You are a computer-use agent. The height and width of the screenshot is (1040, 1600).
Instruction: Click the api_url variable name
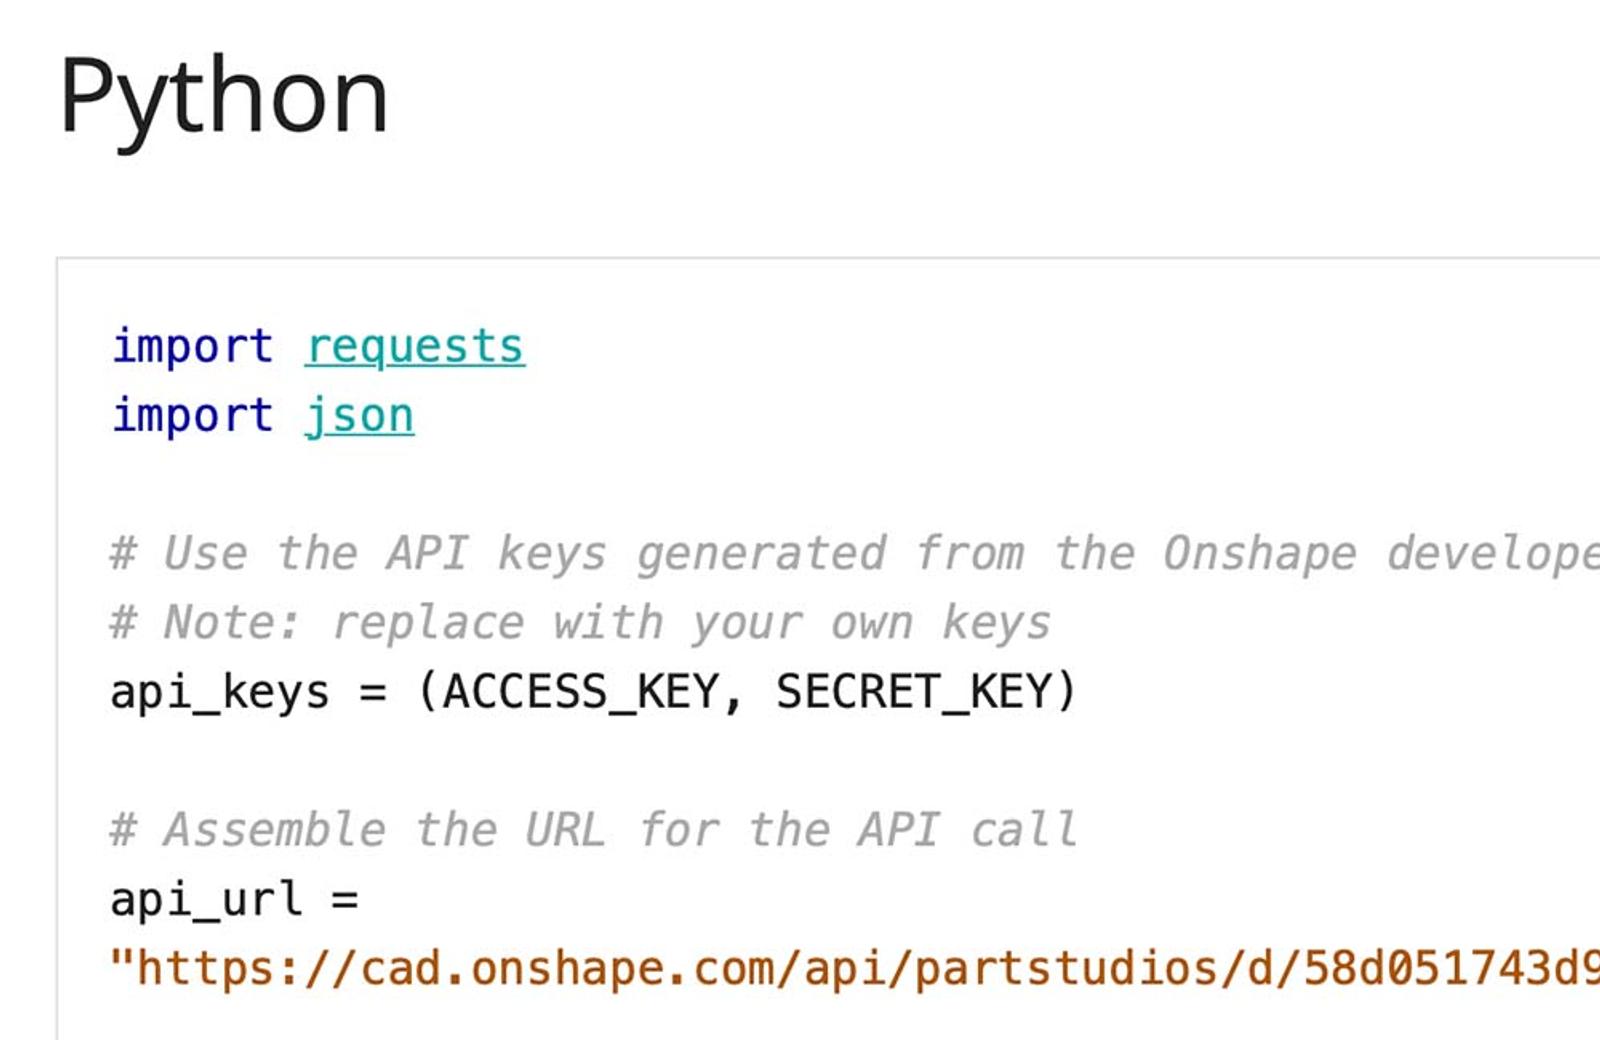click(x=205, y=899)
